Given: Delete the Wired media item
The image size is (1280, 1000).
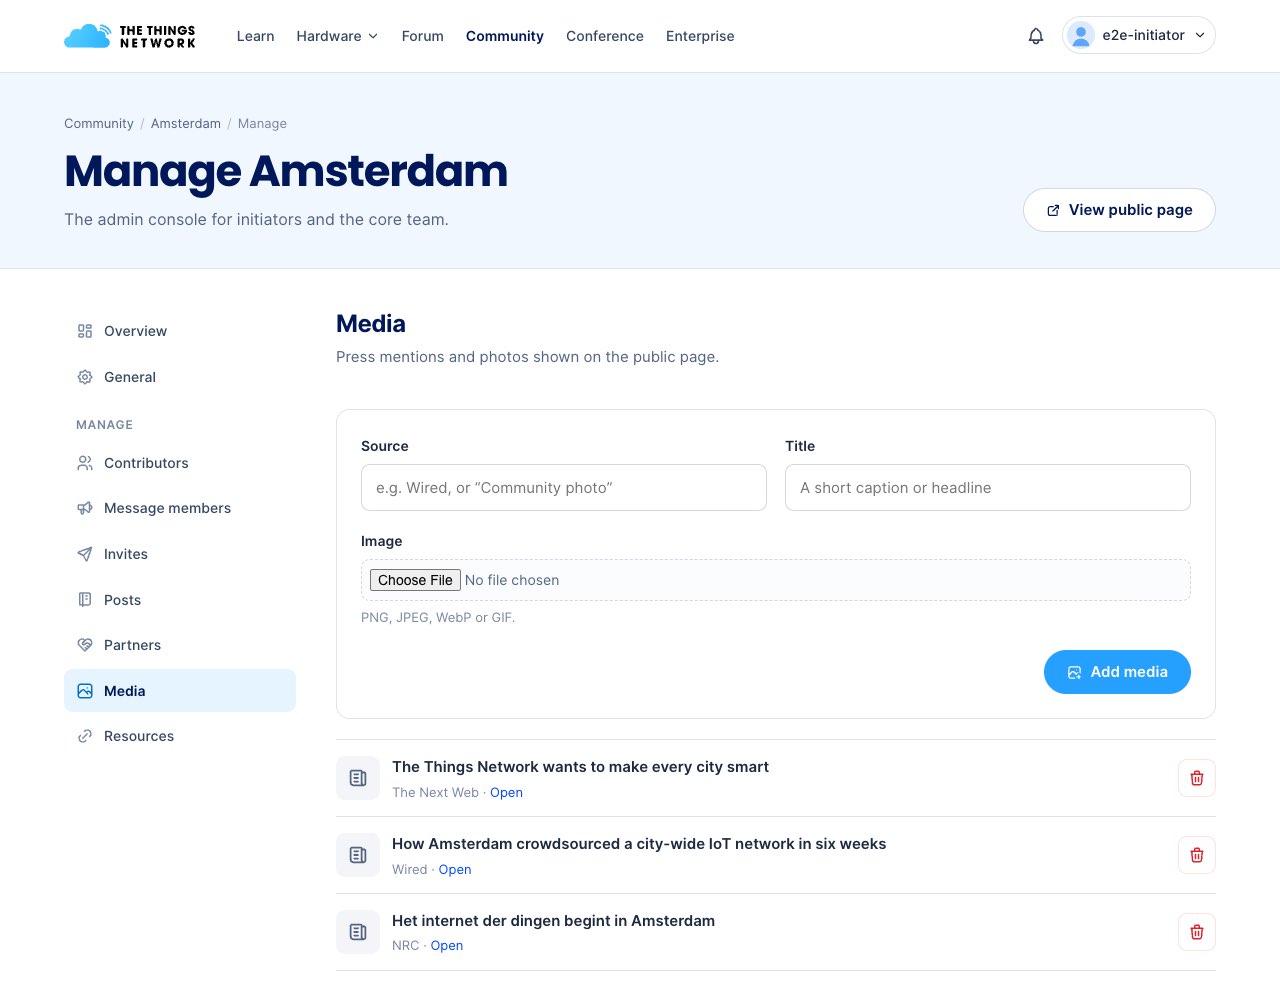Looking at the screenshot, I should pyautogui.click(x=1197, y=855).
